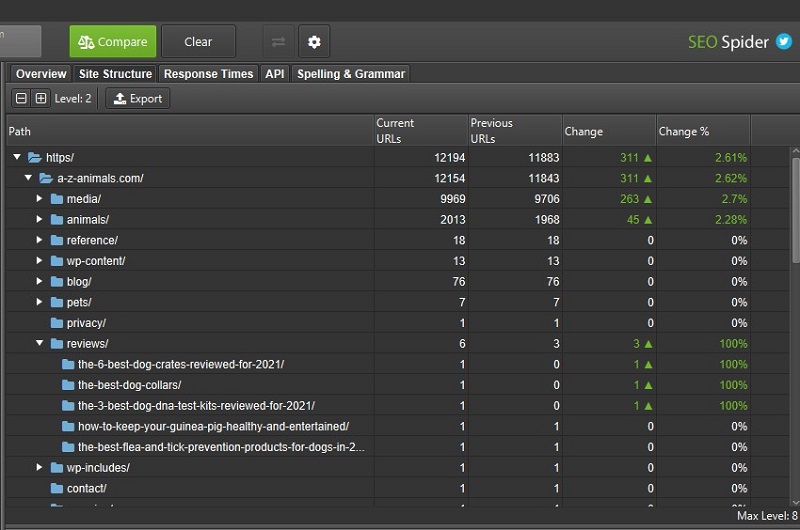Click the blog/ folder icon
Image resolution: width=800 pixels, height=530 pixels.
tap(57, 282)
